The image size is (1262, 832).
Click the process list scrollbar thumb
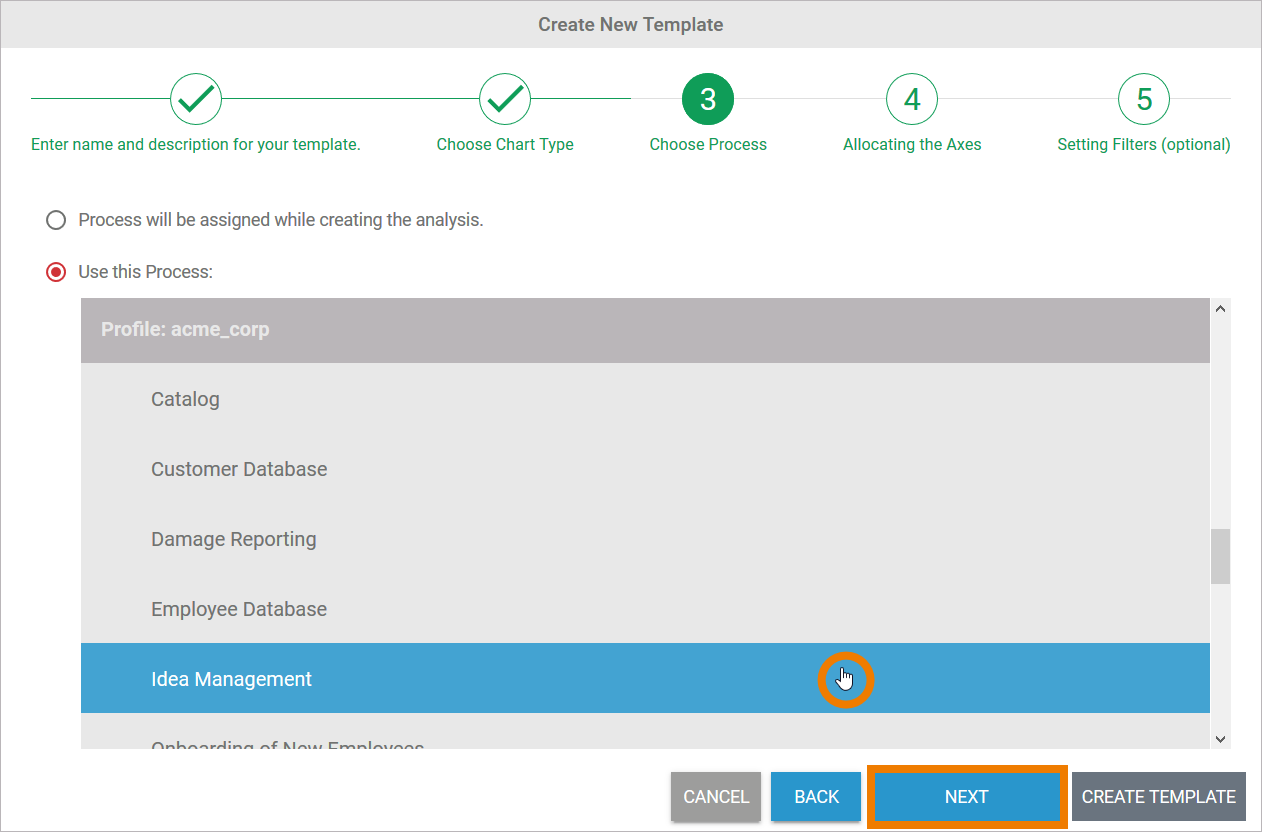[x=1220, y=556]
